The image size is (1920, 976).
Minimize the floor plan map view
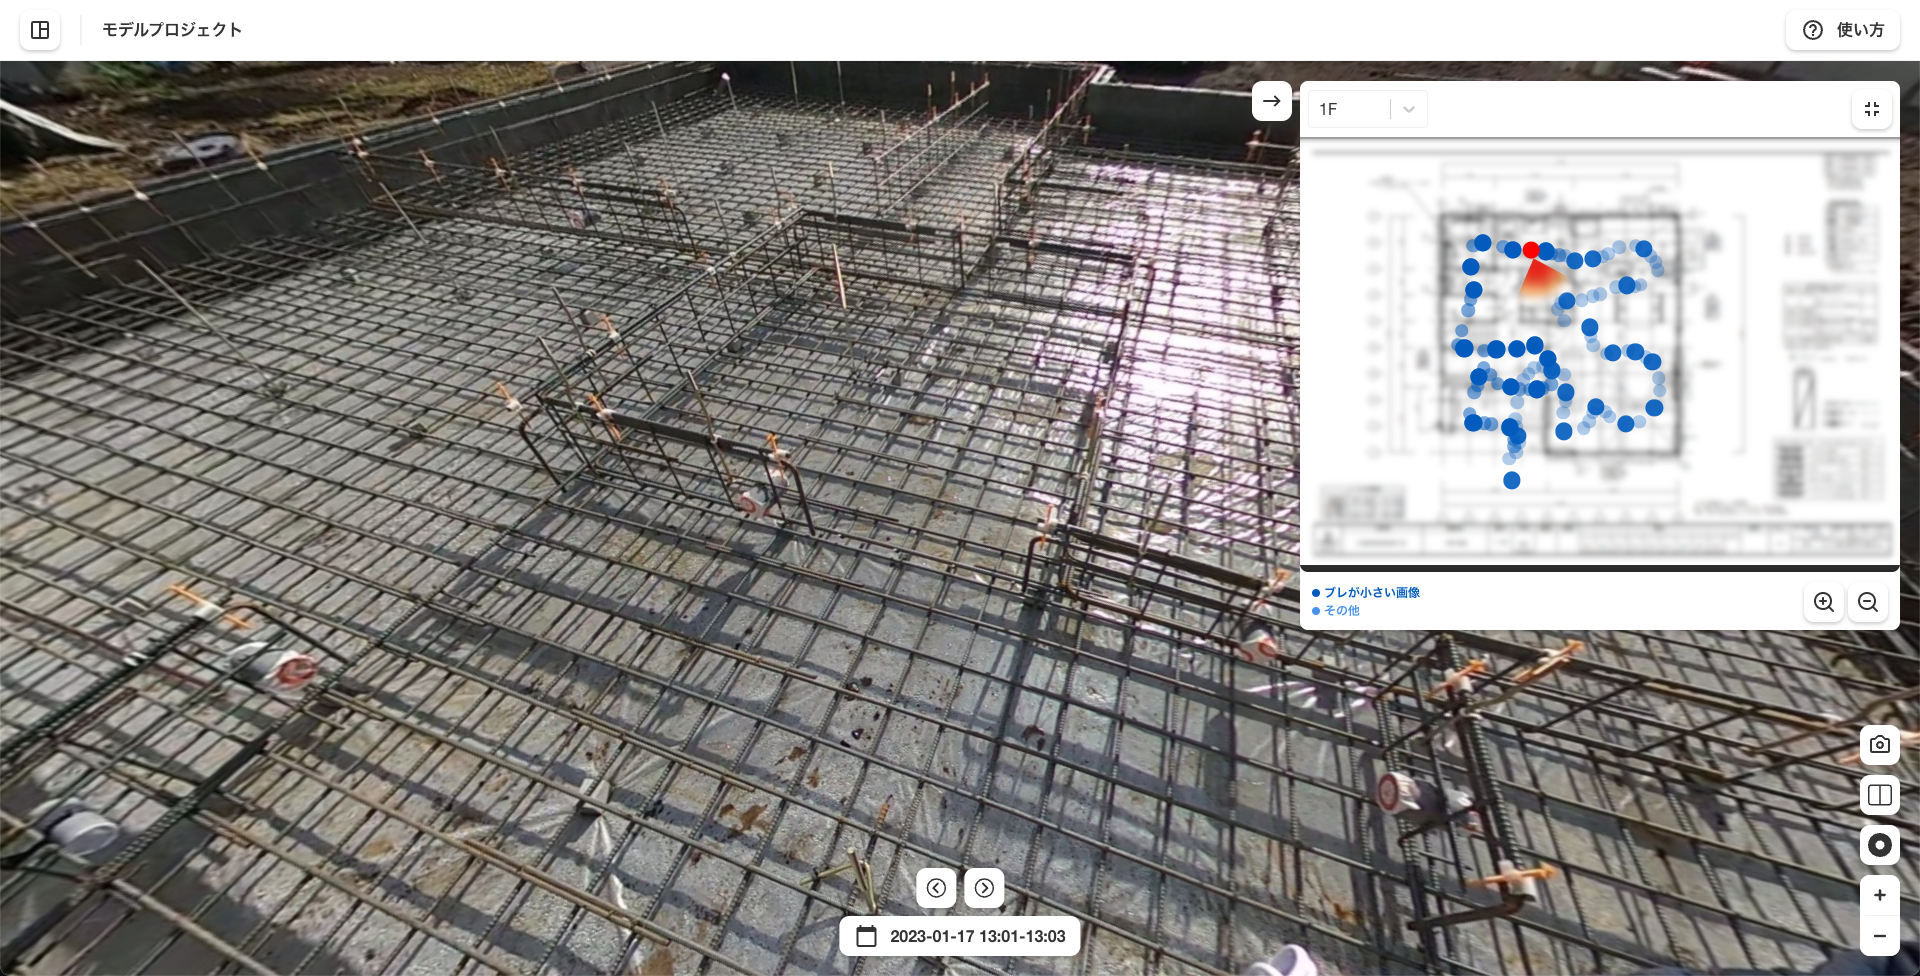point(1872,109)
